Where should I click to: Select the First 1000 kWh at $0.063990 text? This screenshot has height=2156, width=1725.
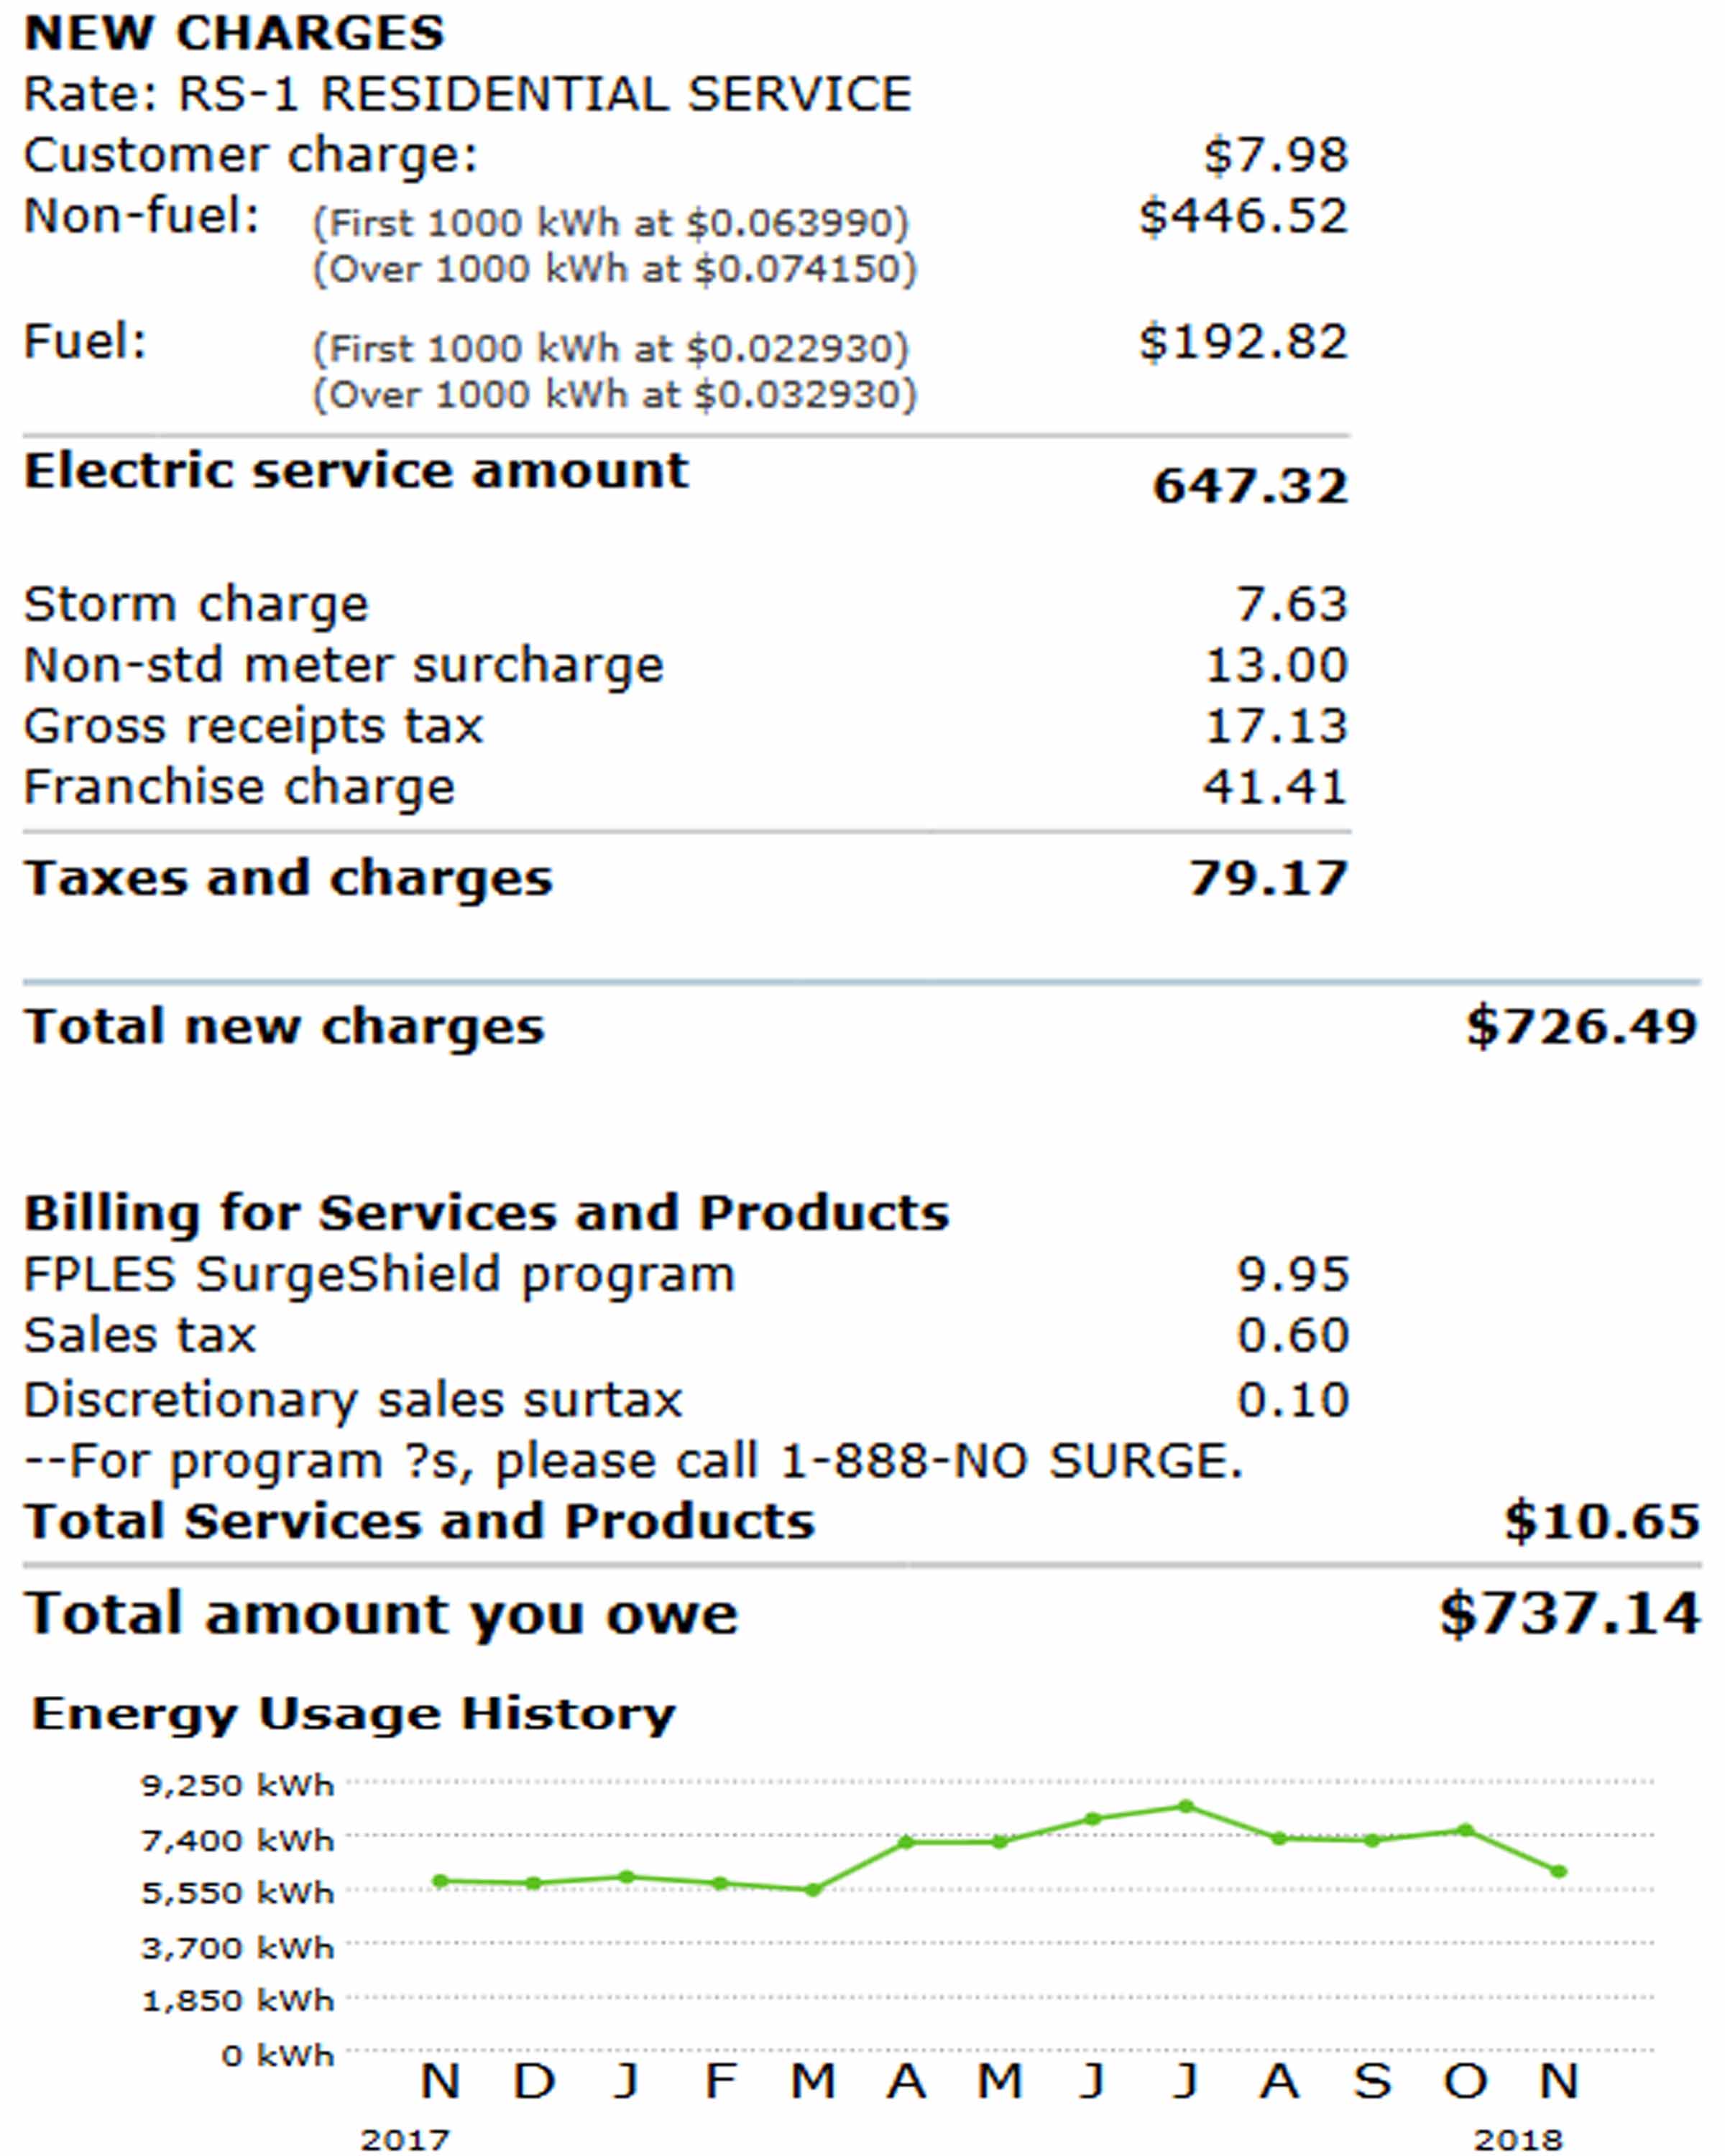(x=611, y=223)
